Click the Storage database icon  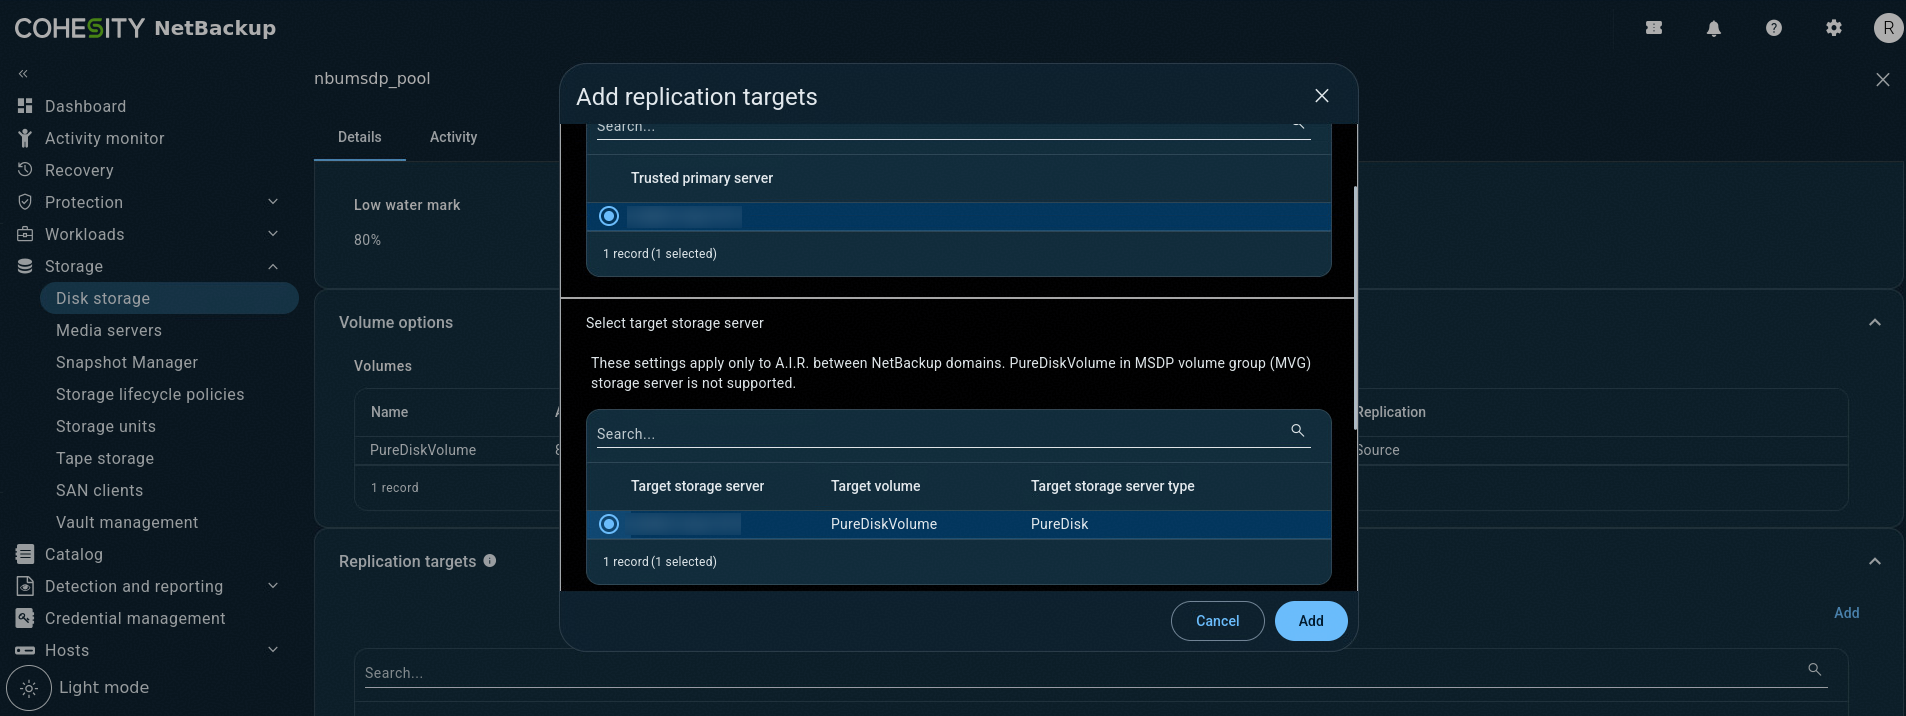(25, 266)
